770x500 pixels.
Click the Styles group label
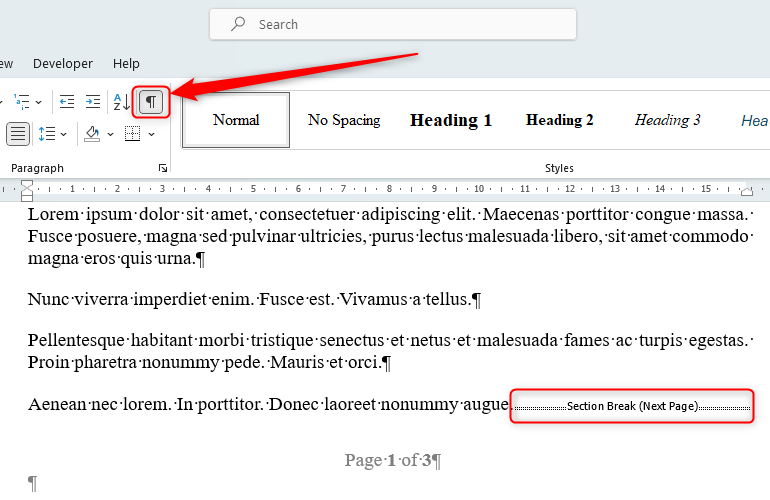pyautogui.click(x=559, y=168)
